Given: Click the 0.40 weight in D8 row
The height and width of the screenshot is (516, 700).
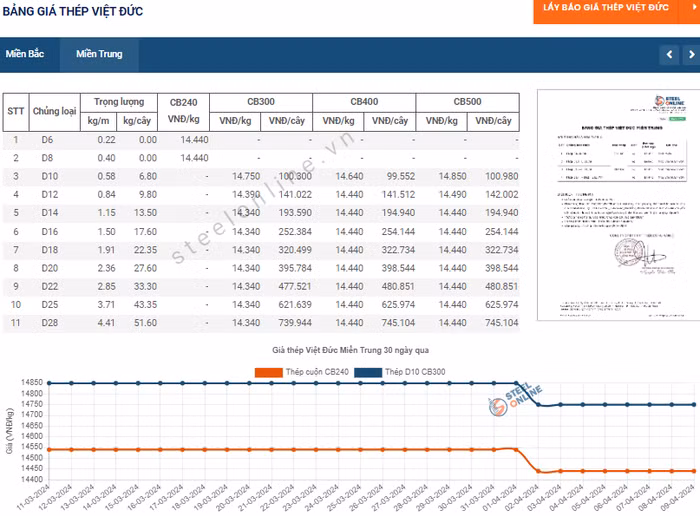Looking at the screenshot, I should (106, 158).
